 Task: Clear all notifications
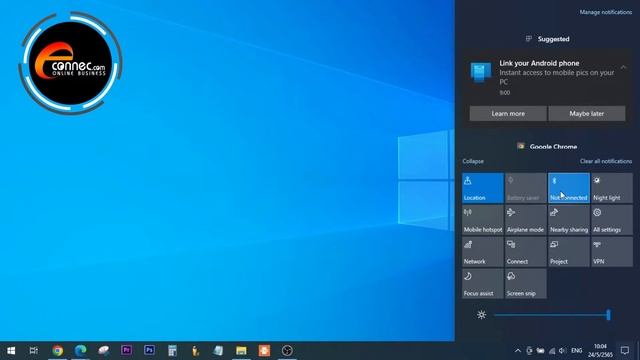coord(606,161)
